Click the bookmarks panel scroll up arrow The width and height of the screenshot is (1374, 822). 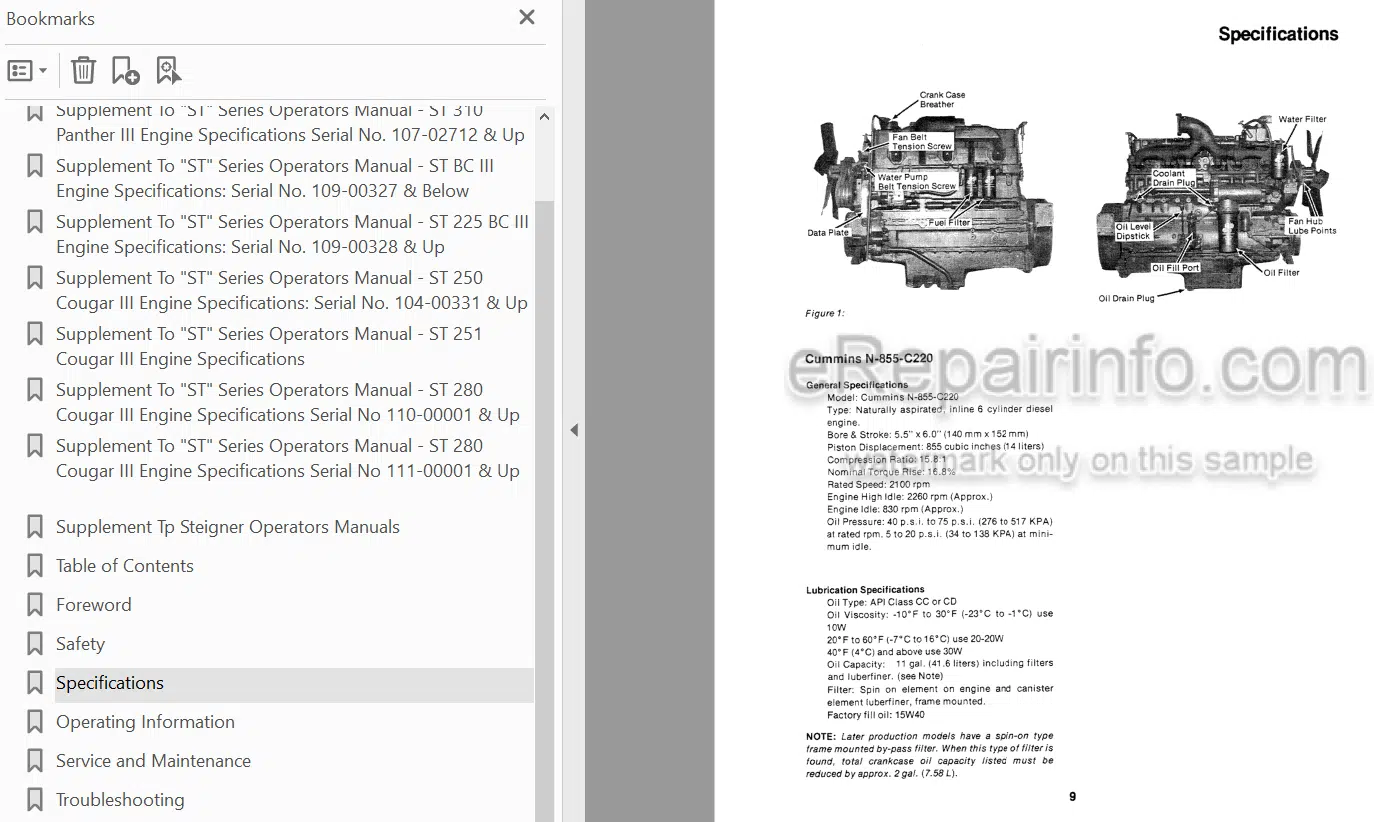click(545, 116)
